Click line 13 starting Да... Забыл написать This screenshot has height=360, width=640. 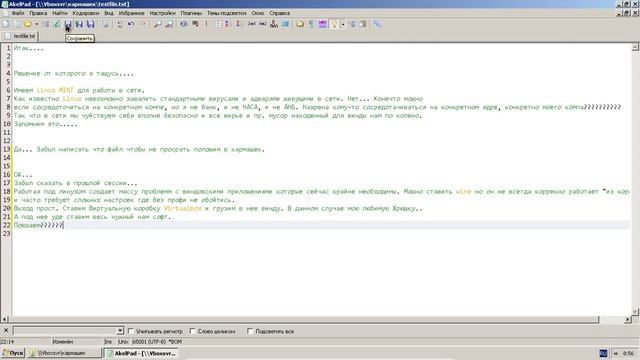click(139, 149)
